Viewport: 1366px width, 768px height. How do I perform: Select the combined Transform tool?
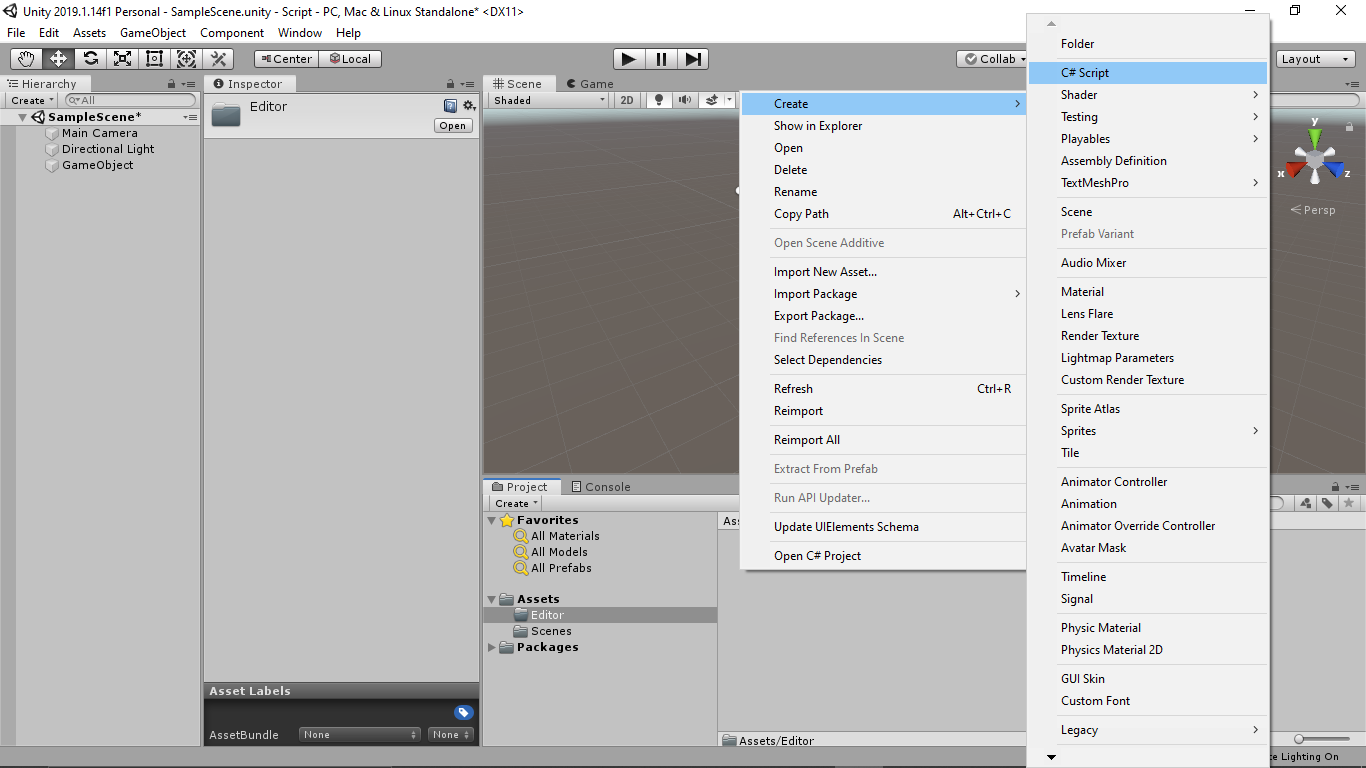[x=186, y=59]
